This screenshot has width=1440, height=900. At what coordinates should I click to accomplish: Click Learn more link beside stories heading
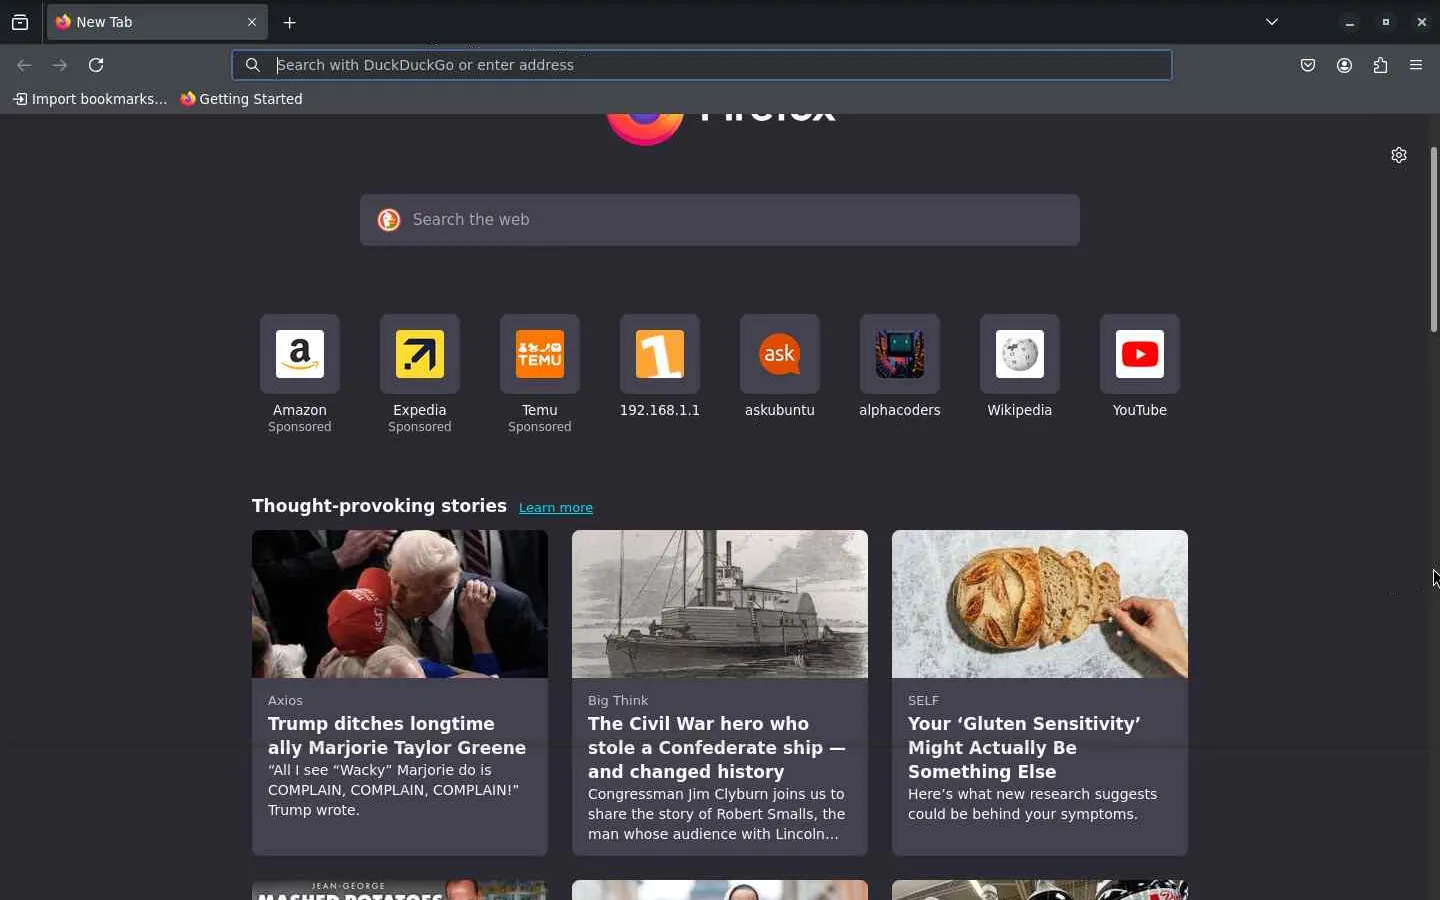click(x=556, y=508)
